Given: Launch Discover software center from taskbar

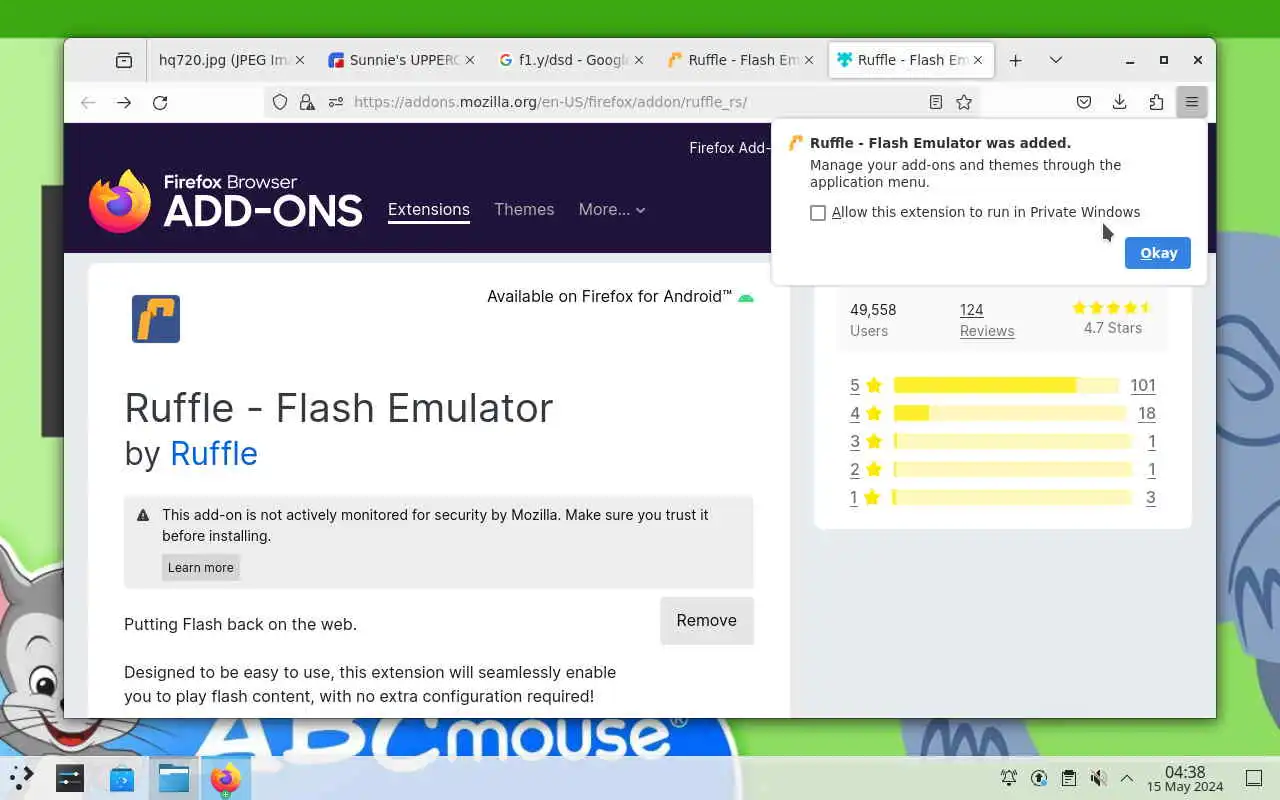Looking at the screenshot, I should pyautogui.click(x=122, y=777).
